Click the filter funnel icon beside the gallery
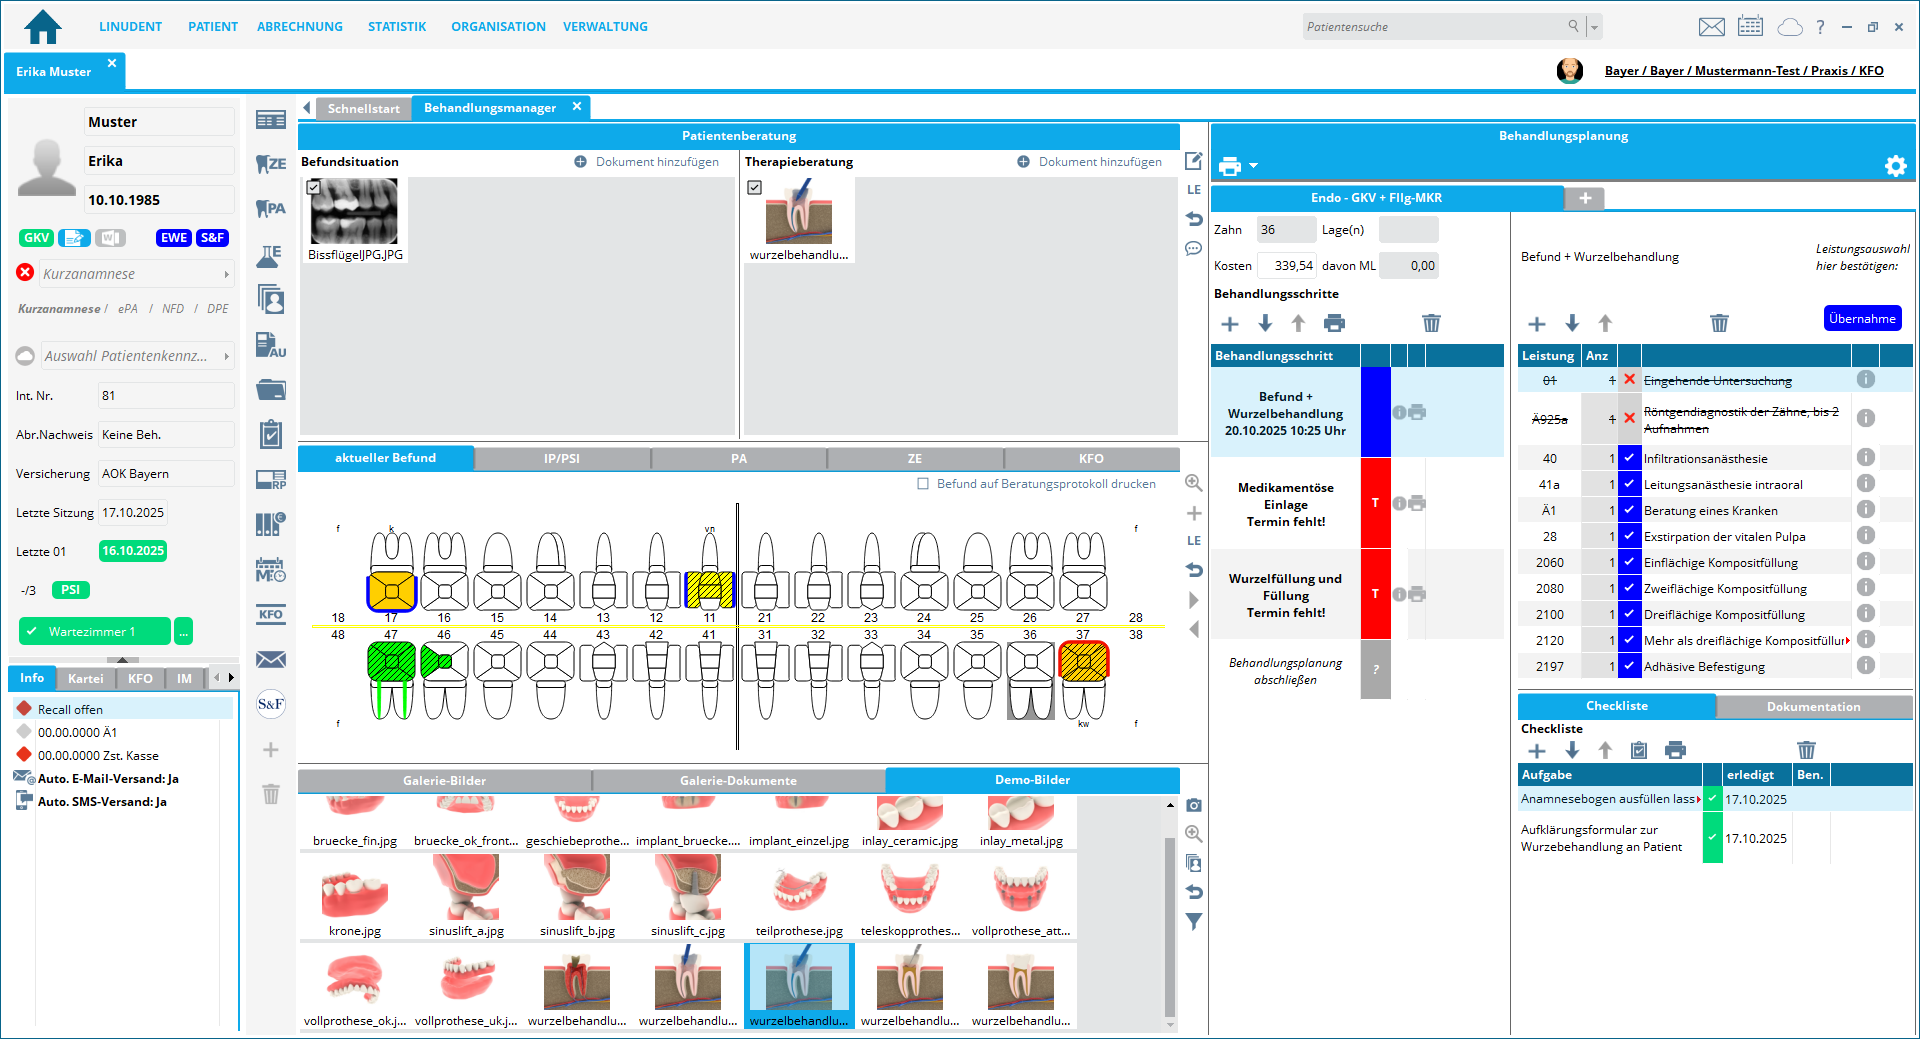The height and width of the screenshot is (1039, 1920). tap(1194, 921)
